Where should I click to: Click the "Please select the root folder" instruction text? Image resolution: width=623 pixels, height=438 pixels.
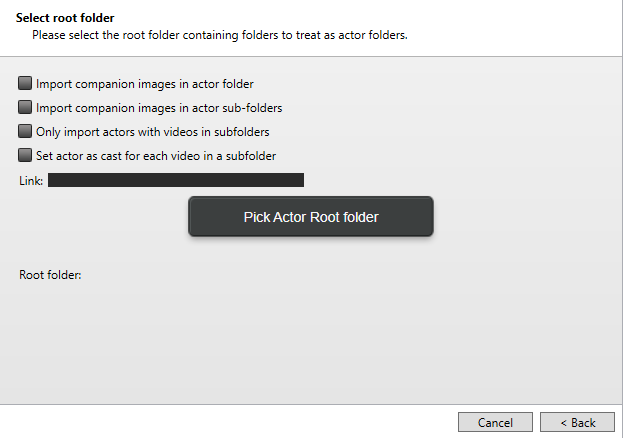pos(219,36)
